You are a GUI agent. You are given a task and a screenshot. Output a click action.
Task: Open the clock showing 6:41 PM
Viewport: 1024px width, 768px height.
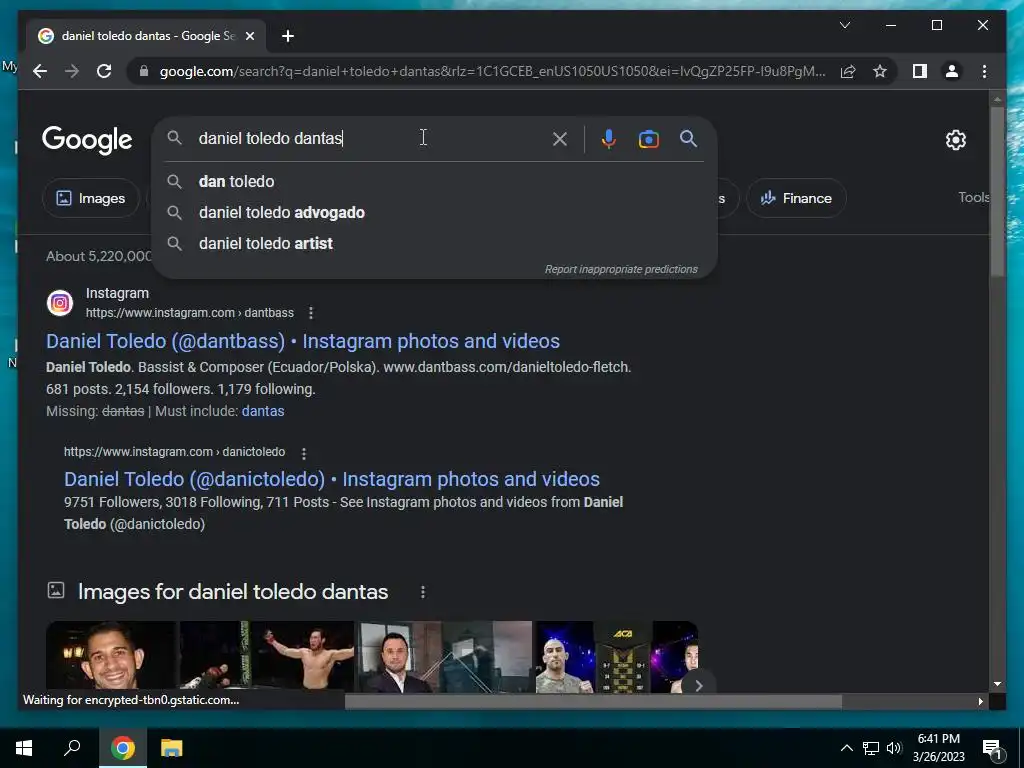point(938,748)
